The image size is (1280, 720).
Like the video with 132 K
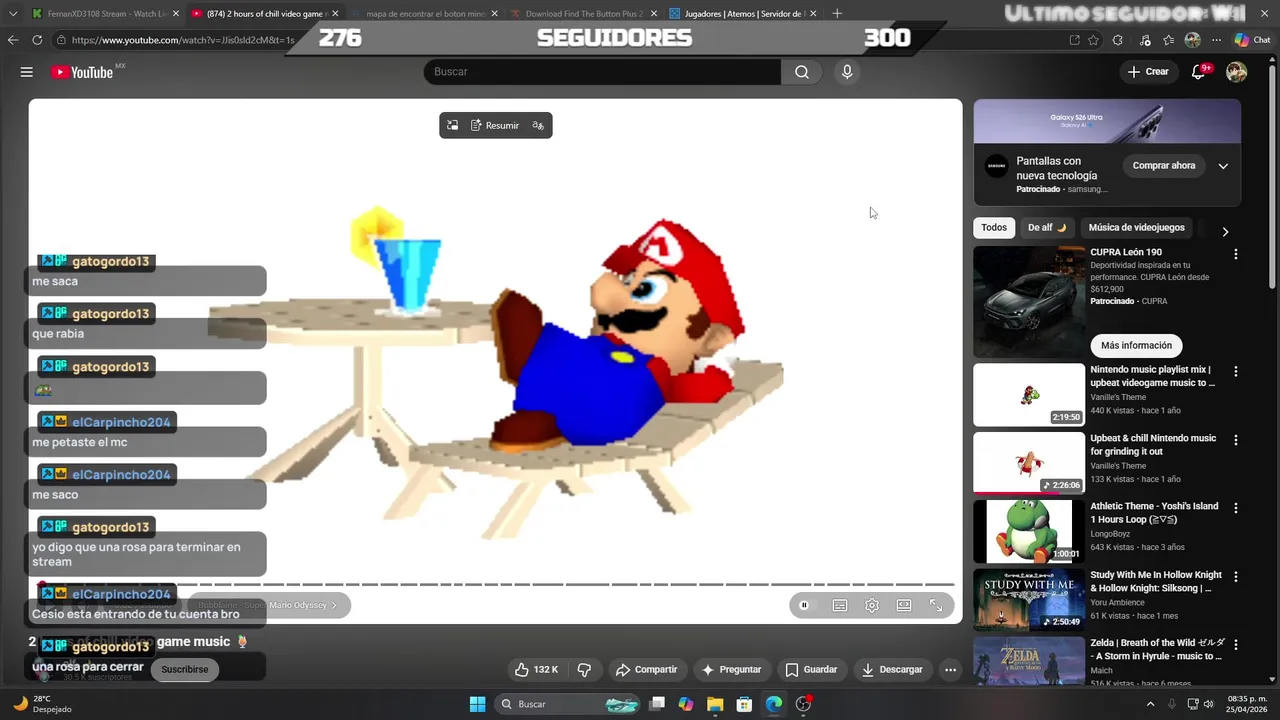pos(535,669)
